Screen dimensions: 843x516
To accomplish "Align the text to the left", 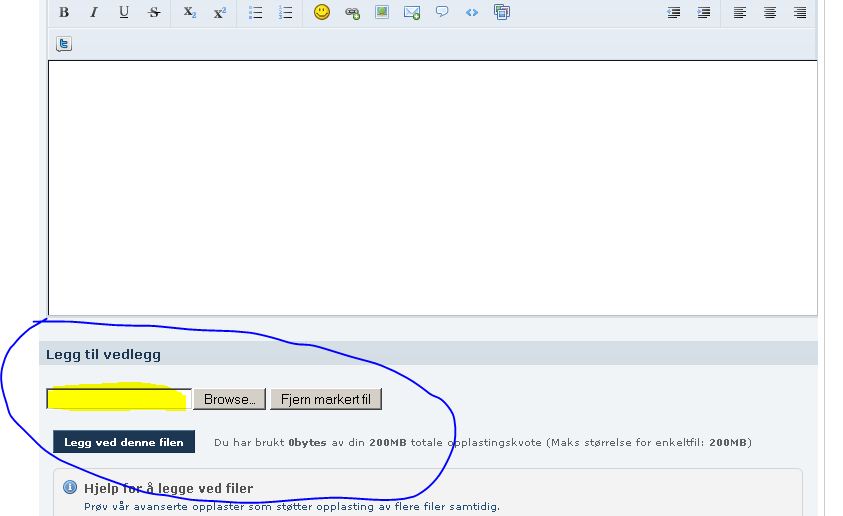I will (740, 13).
